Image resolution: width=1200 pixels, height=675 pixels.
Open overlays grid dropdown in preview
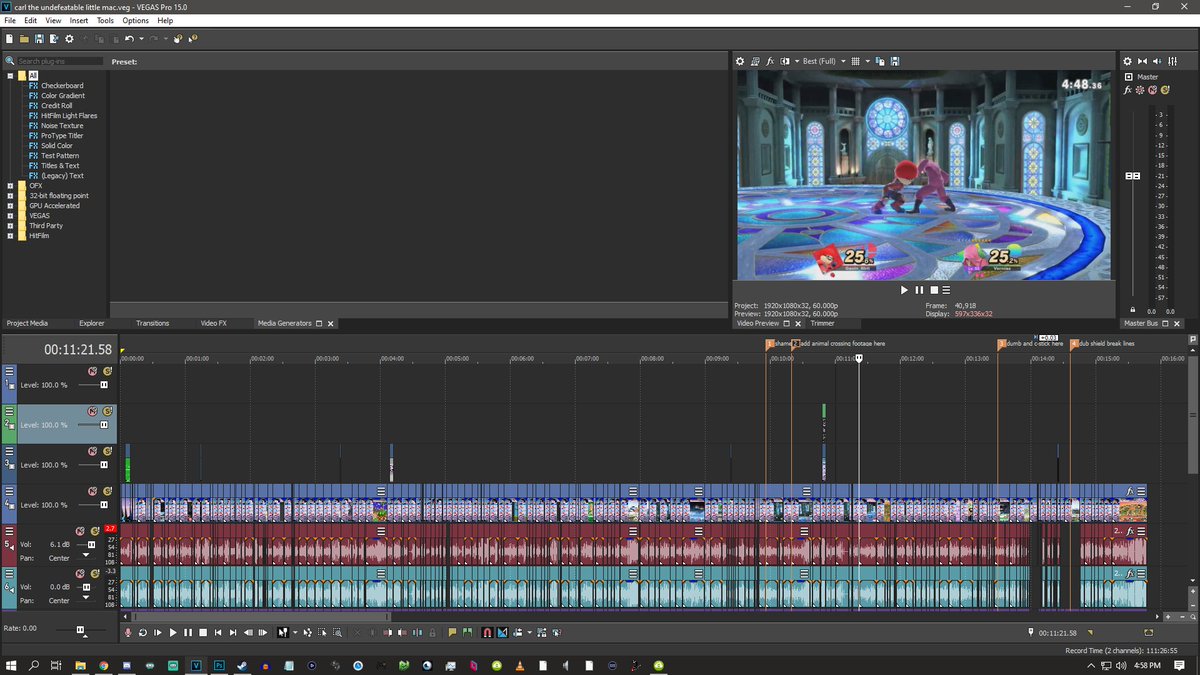pyautogui.click(x=868, y=61)
